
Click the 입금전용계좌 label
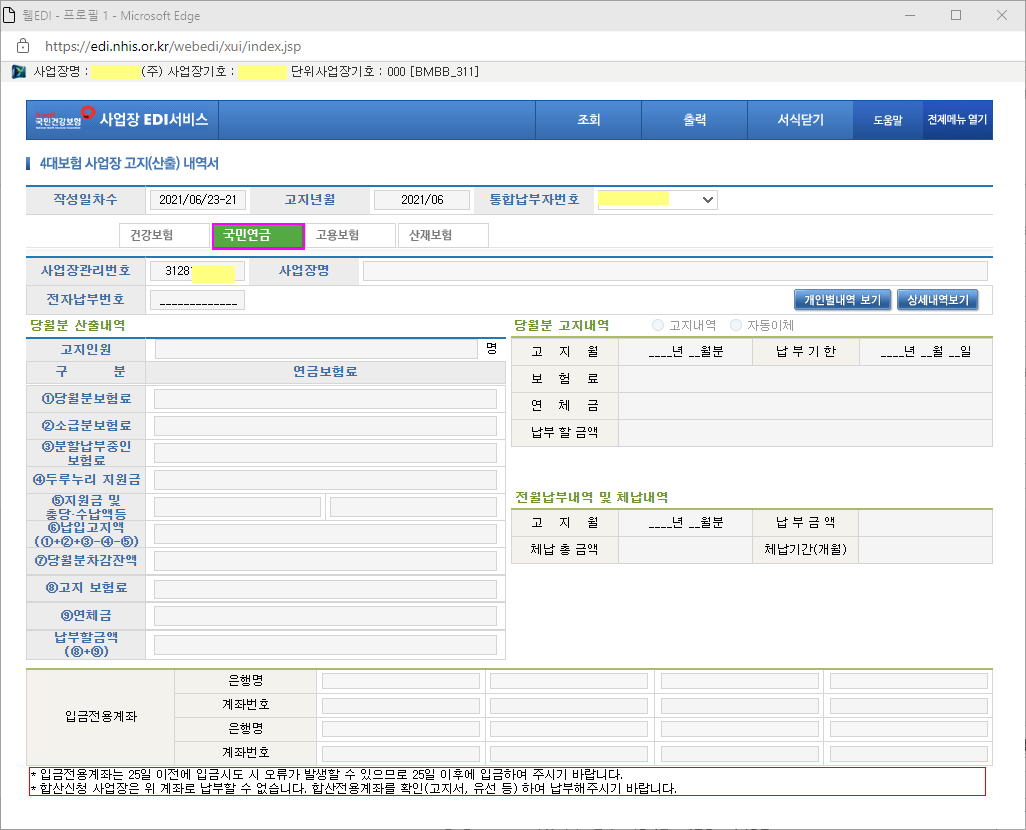[x=101, y=717]
